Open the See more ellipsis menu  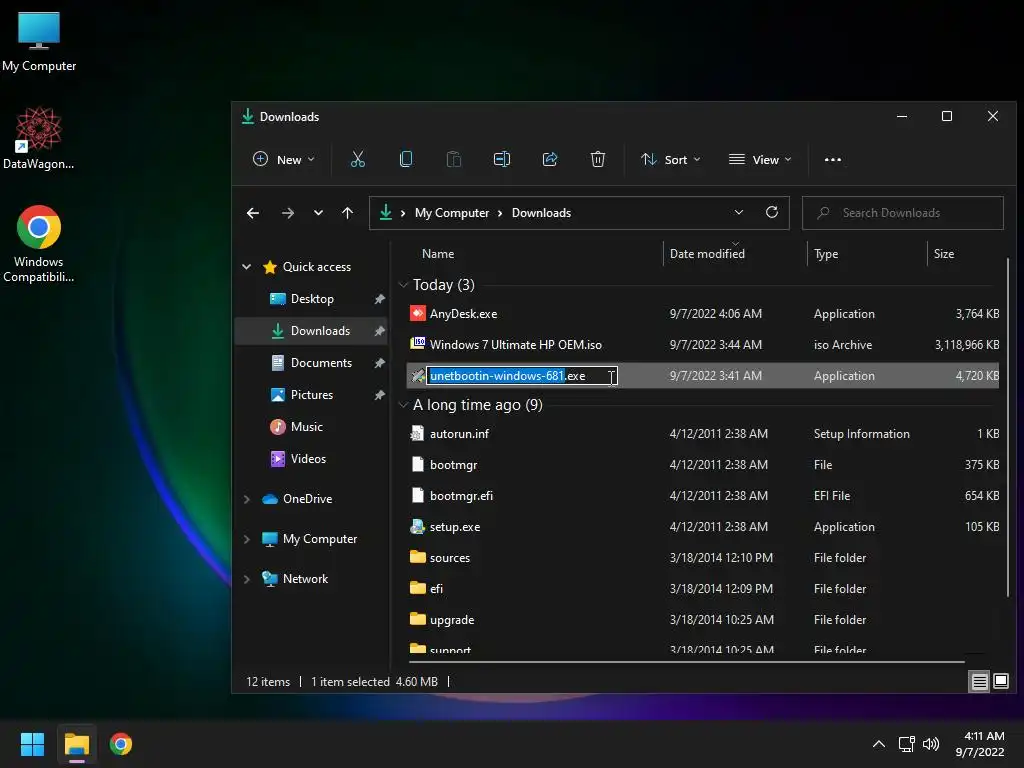833,159
